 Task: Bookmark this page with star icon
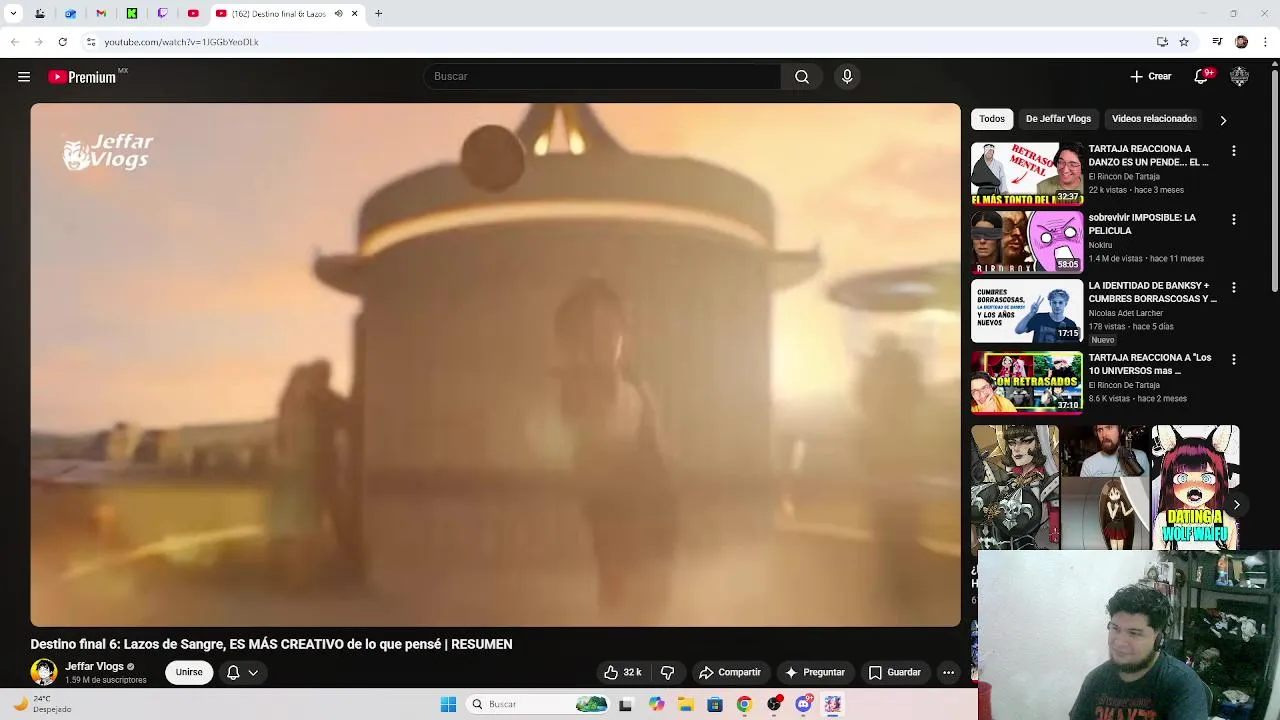(1184, 42)
